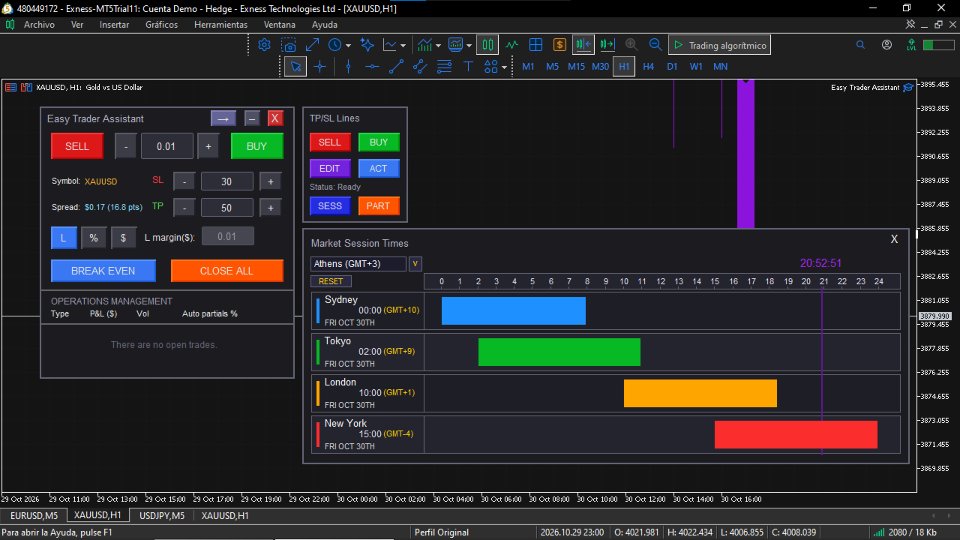Click RESET in Market Session Times
Image resolution: width=960 pixels, height=540 pixels.
(x=331, y=281)
